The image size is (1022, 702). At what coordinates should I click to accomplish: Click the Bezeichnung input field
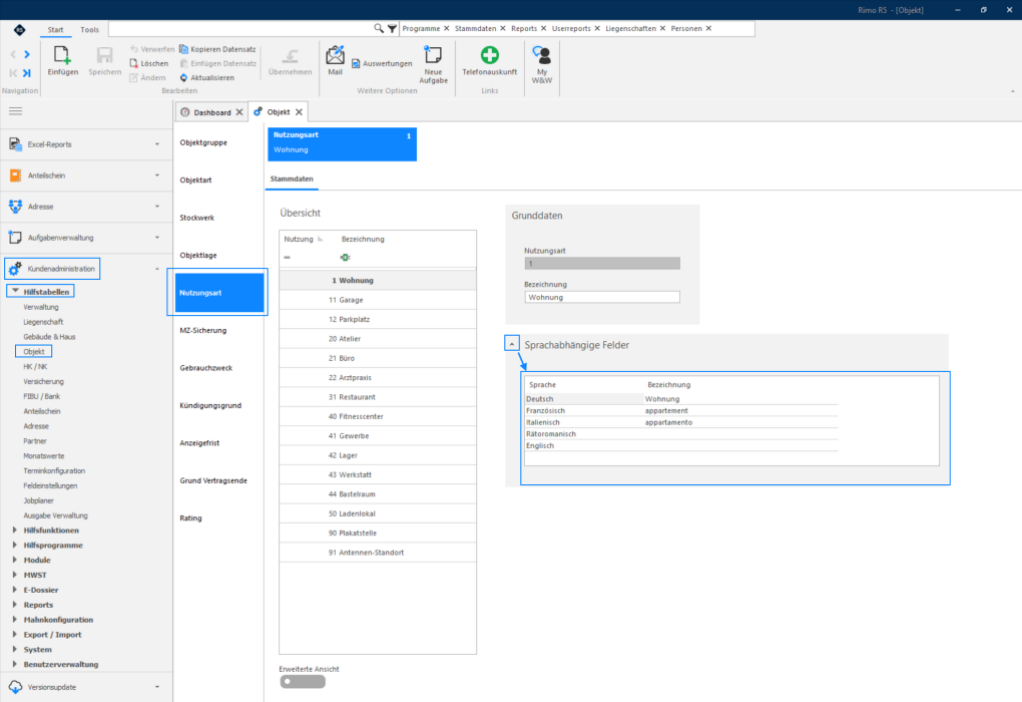click(x=602, y=297)
